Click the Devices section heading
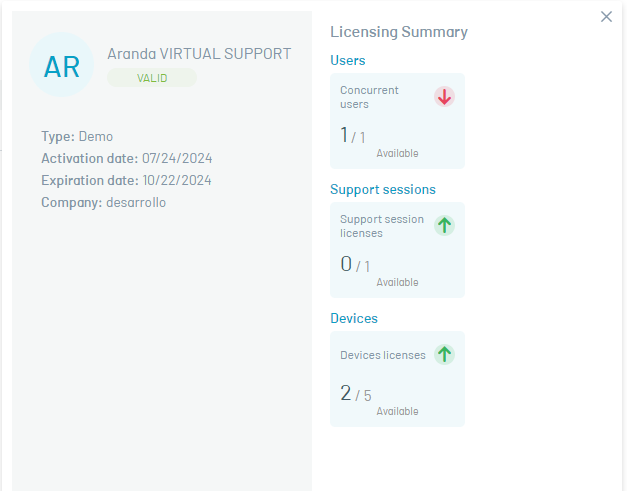Image resolution: width=627 pixels, height=491 pixels. [354, 318]
